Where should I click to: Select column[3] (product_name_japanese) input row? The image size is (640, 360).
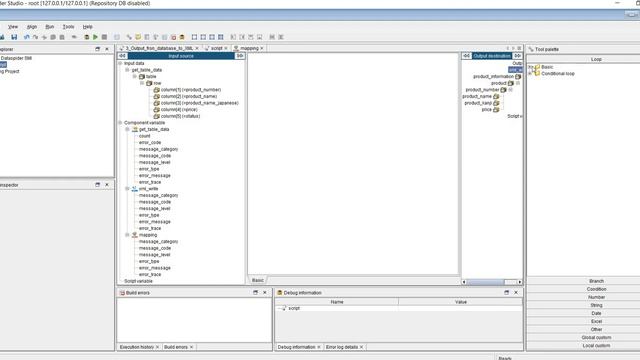[x=200, y=103]
